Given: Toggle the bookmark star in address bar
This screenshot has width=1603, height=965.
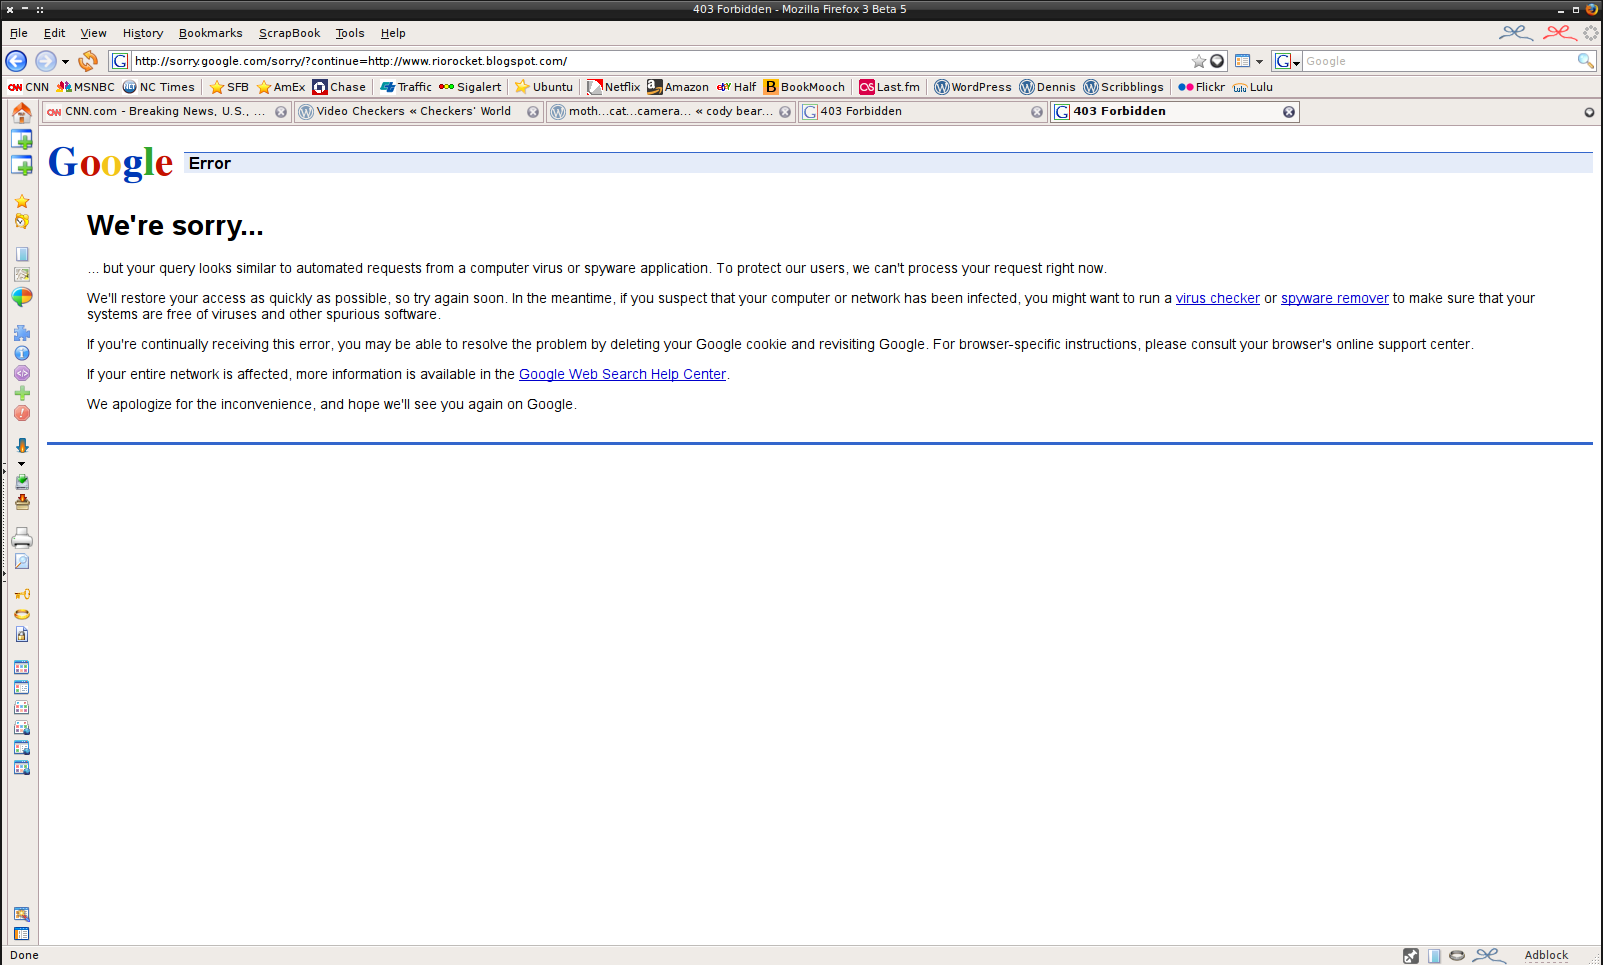Looking at the screenshot, I should coord(1198,61).
